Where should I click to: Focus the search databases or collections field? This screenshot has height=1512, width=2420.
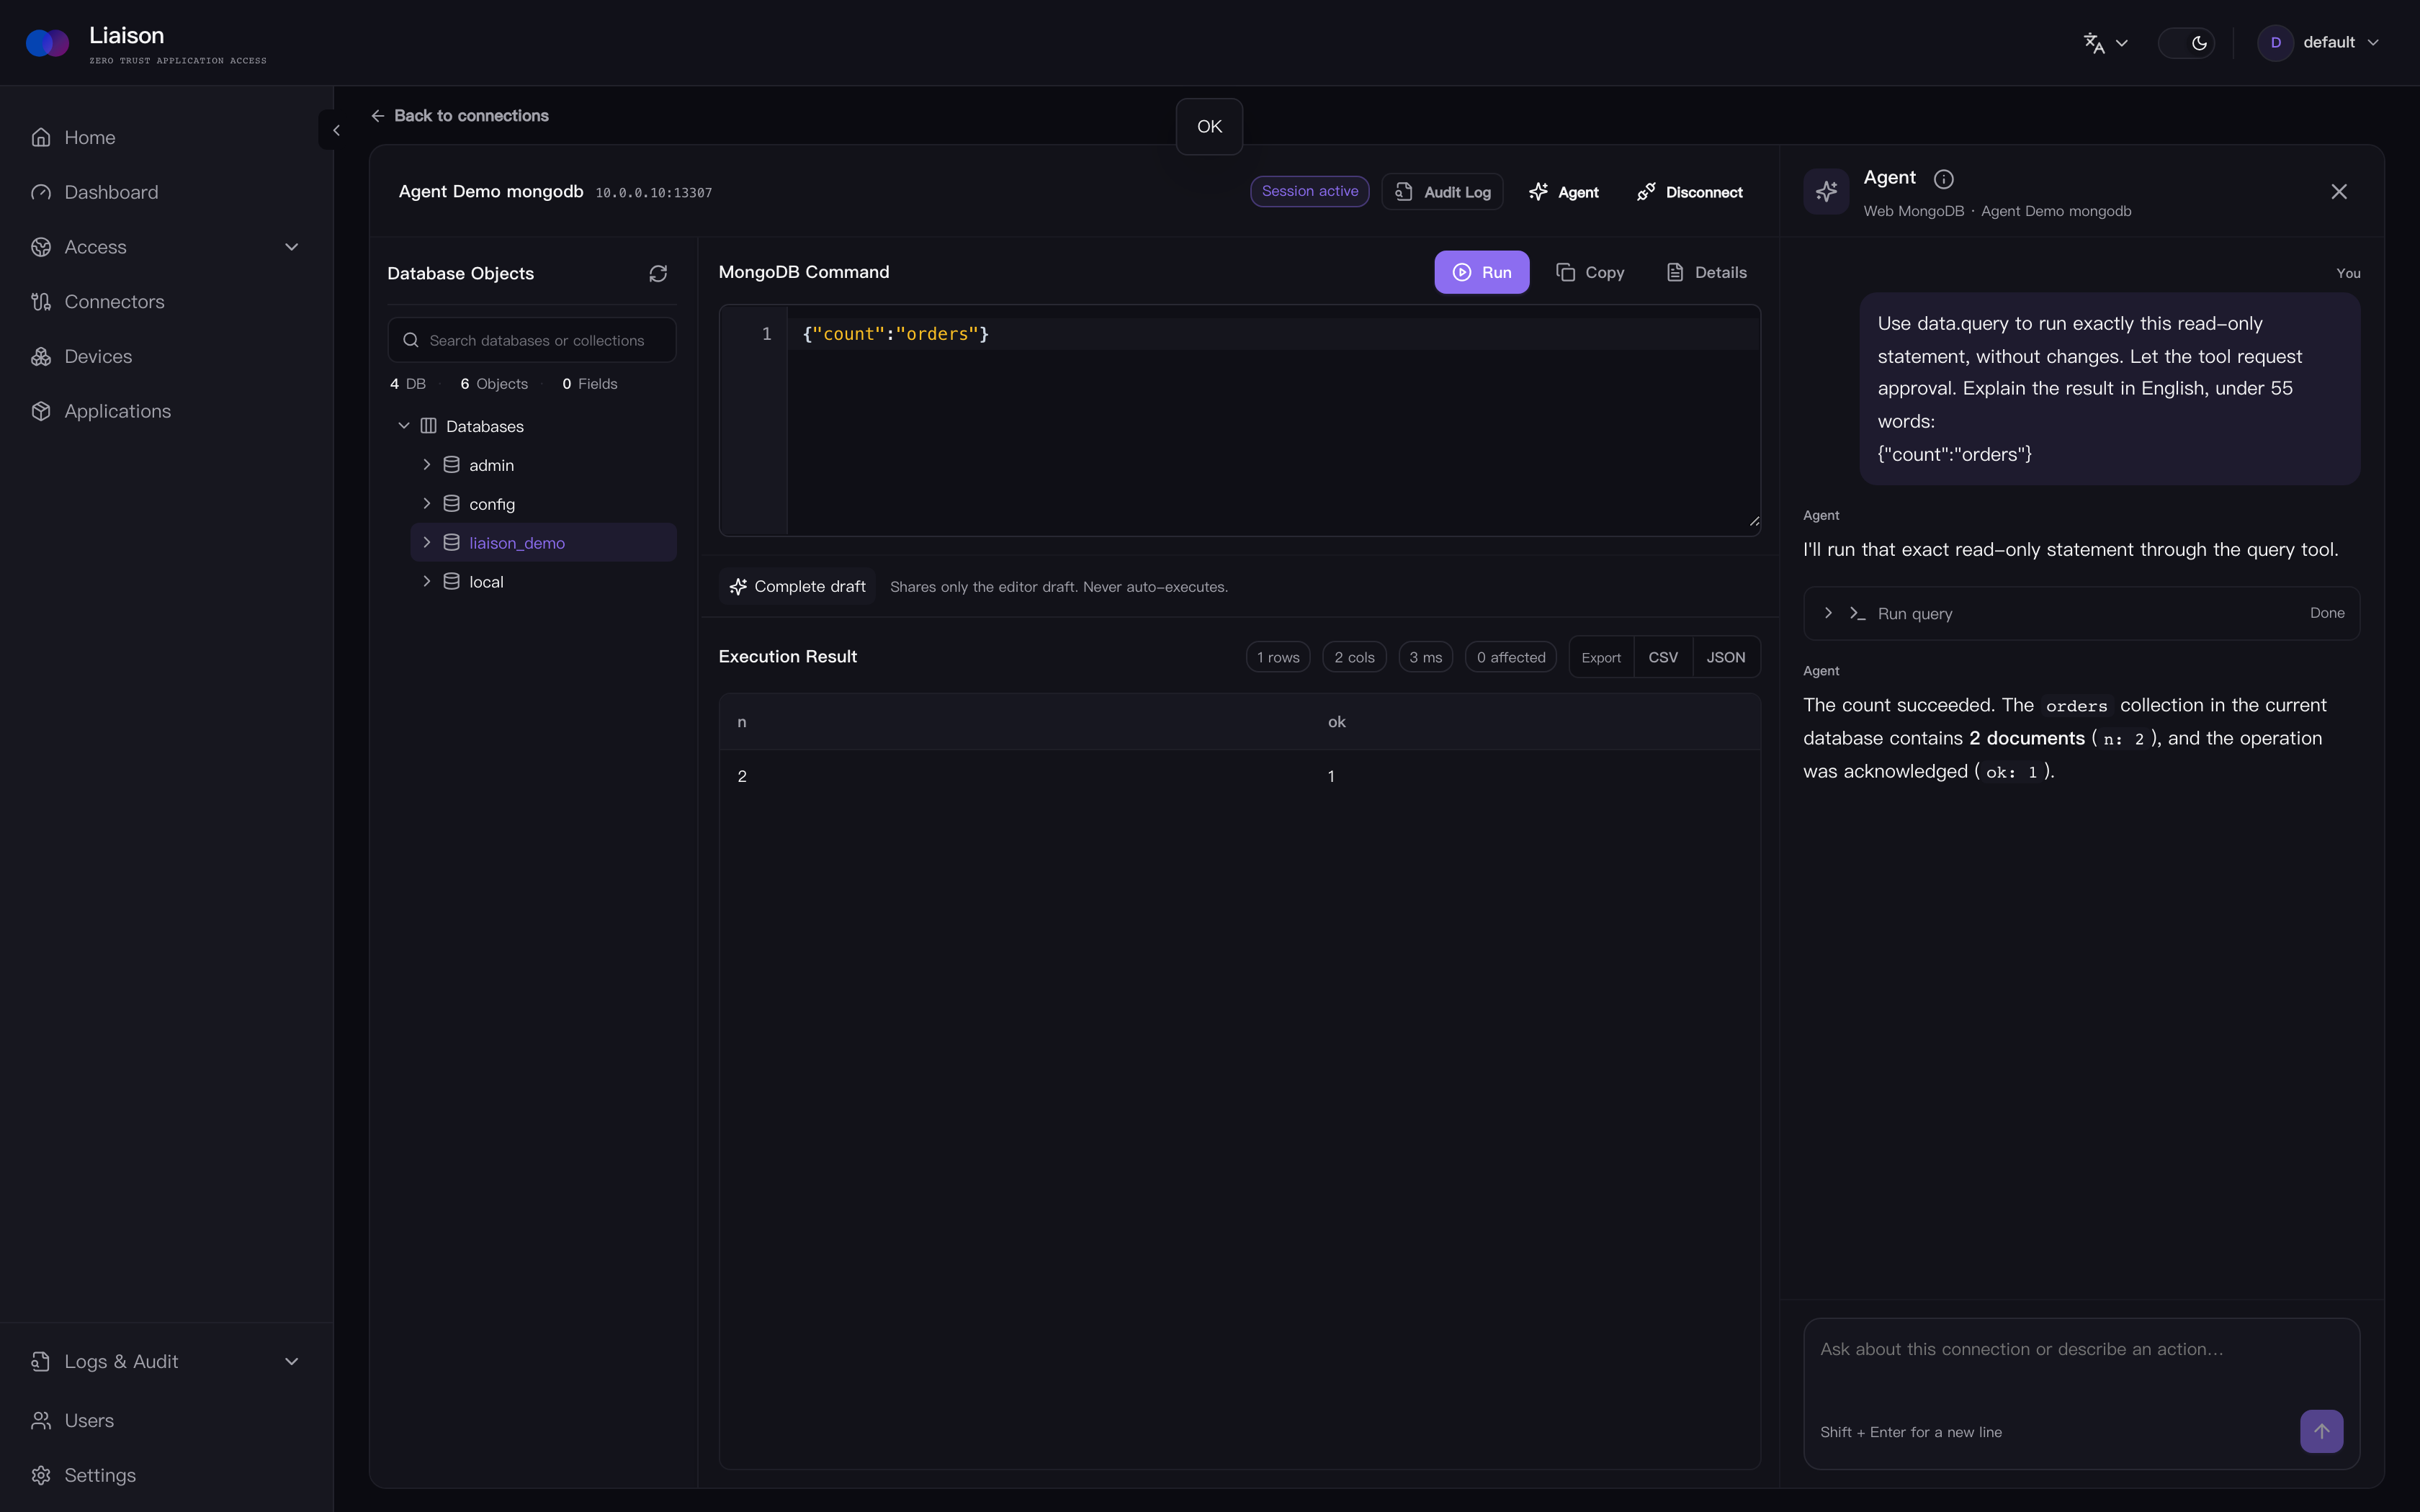click(x=532, y=340)
